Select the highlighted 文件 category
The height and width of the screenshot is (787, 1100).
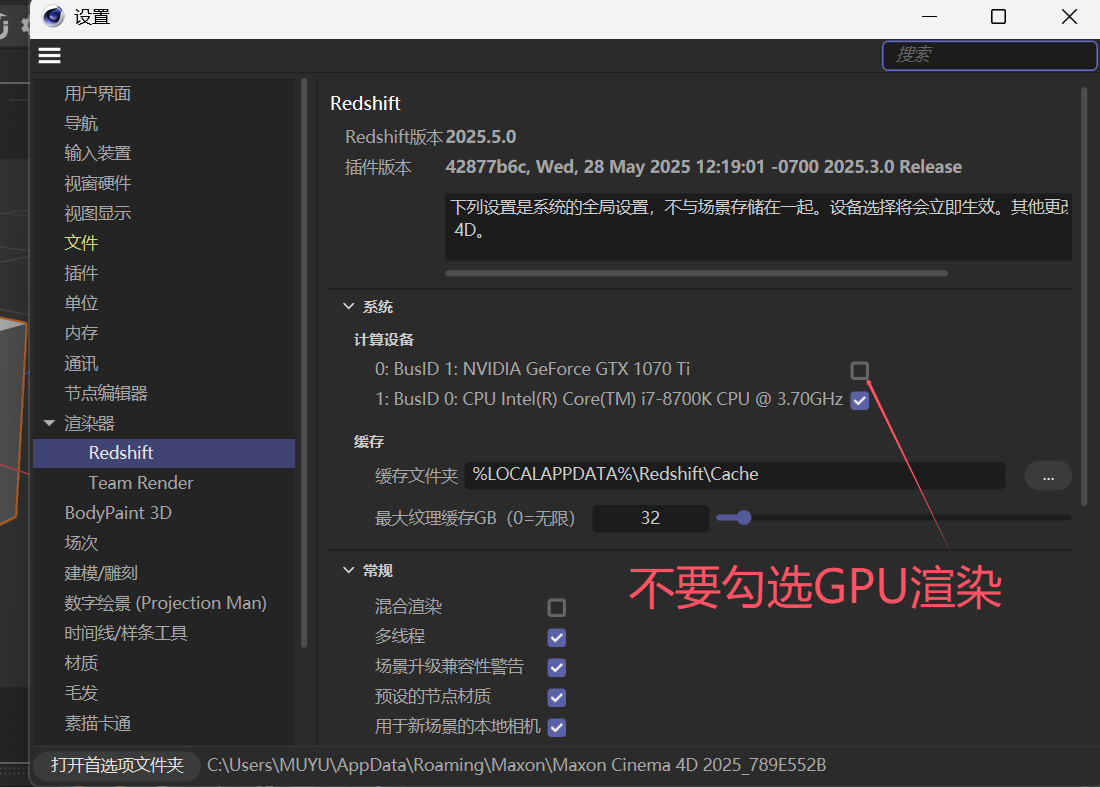point(81,243)
